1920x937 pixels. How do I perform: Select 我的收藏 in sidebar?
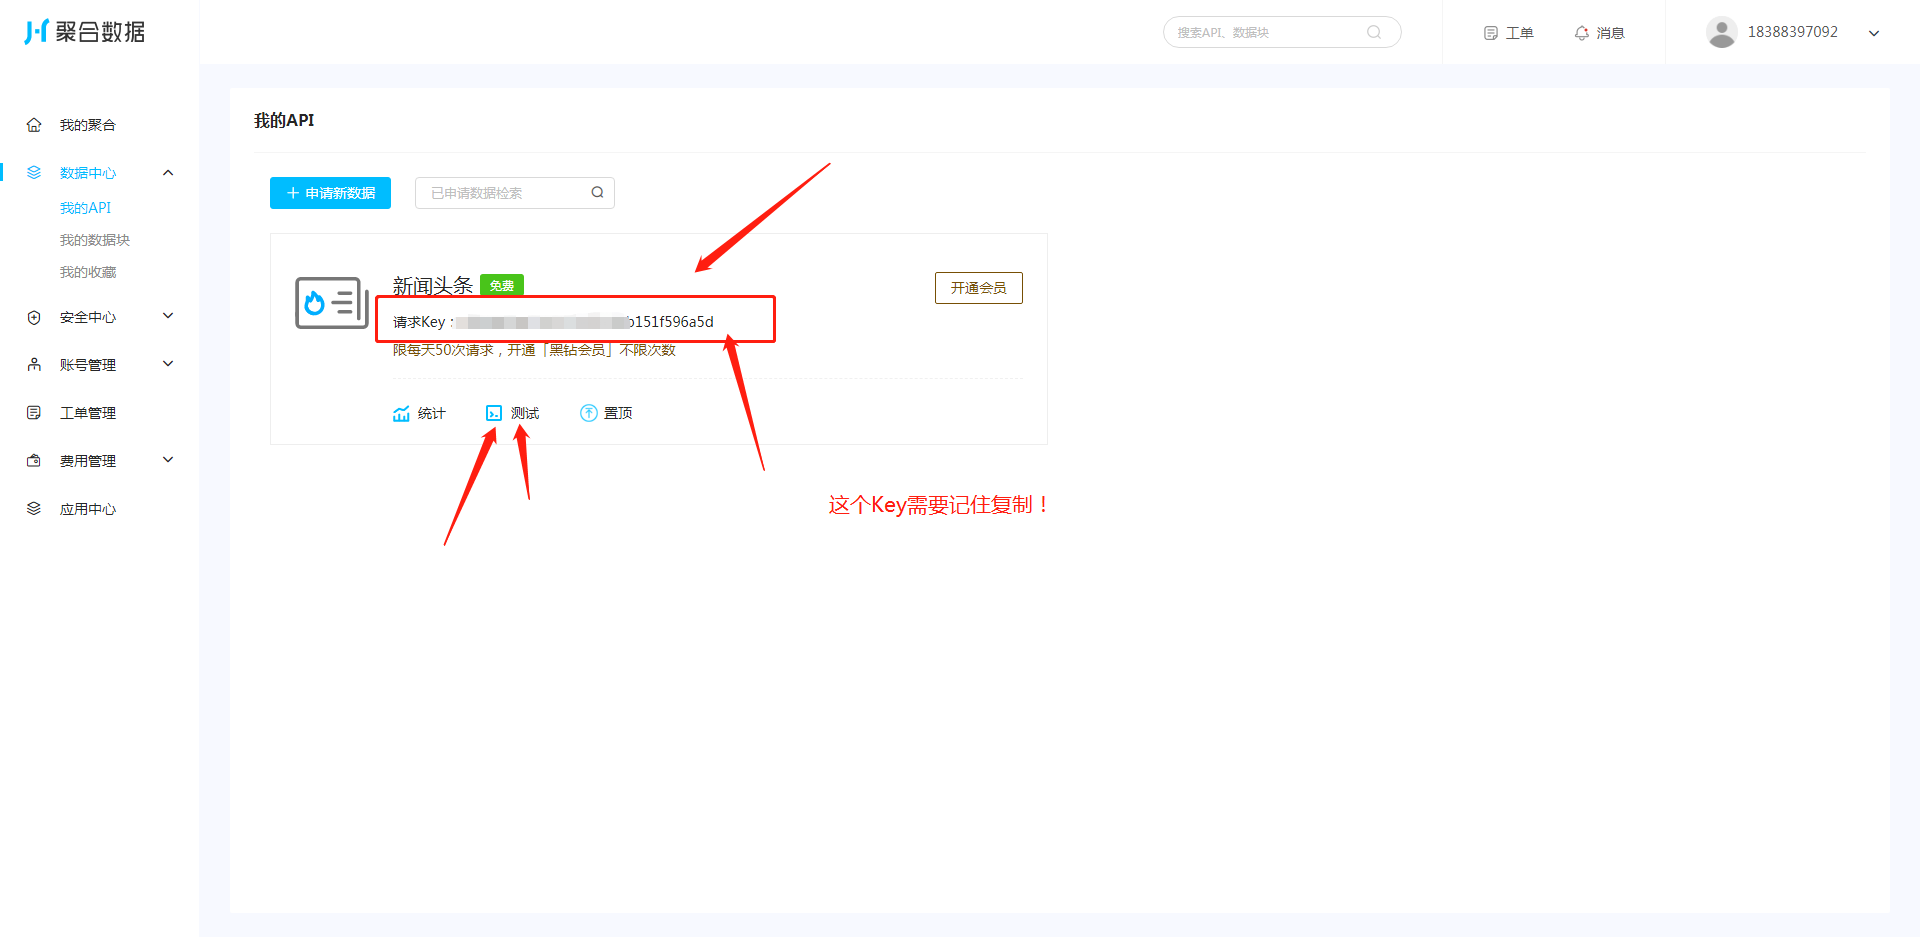point(88,272)
